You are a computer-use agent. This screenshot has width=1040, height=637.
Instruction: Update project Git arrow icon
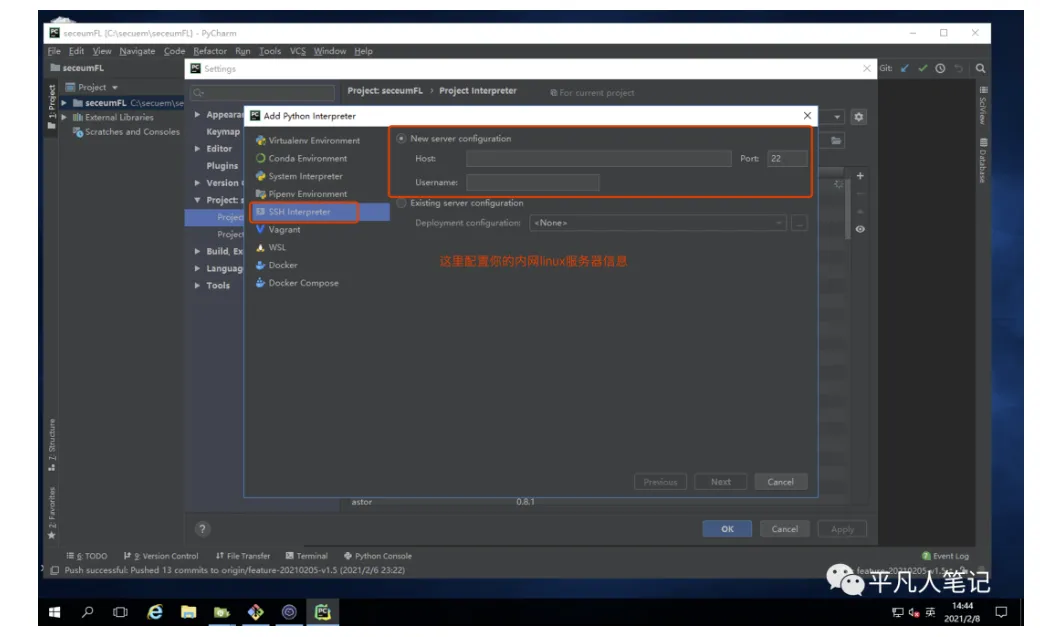[905, 68]
